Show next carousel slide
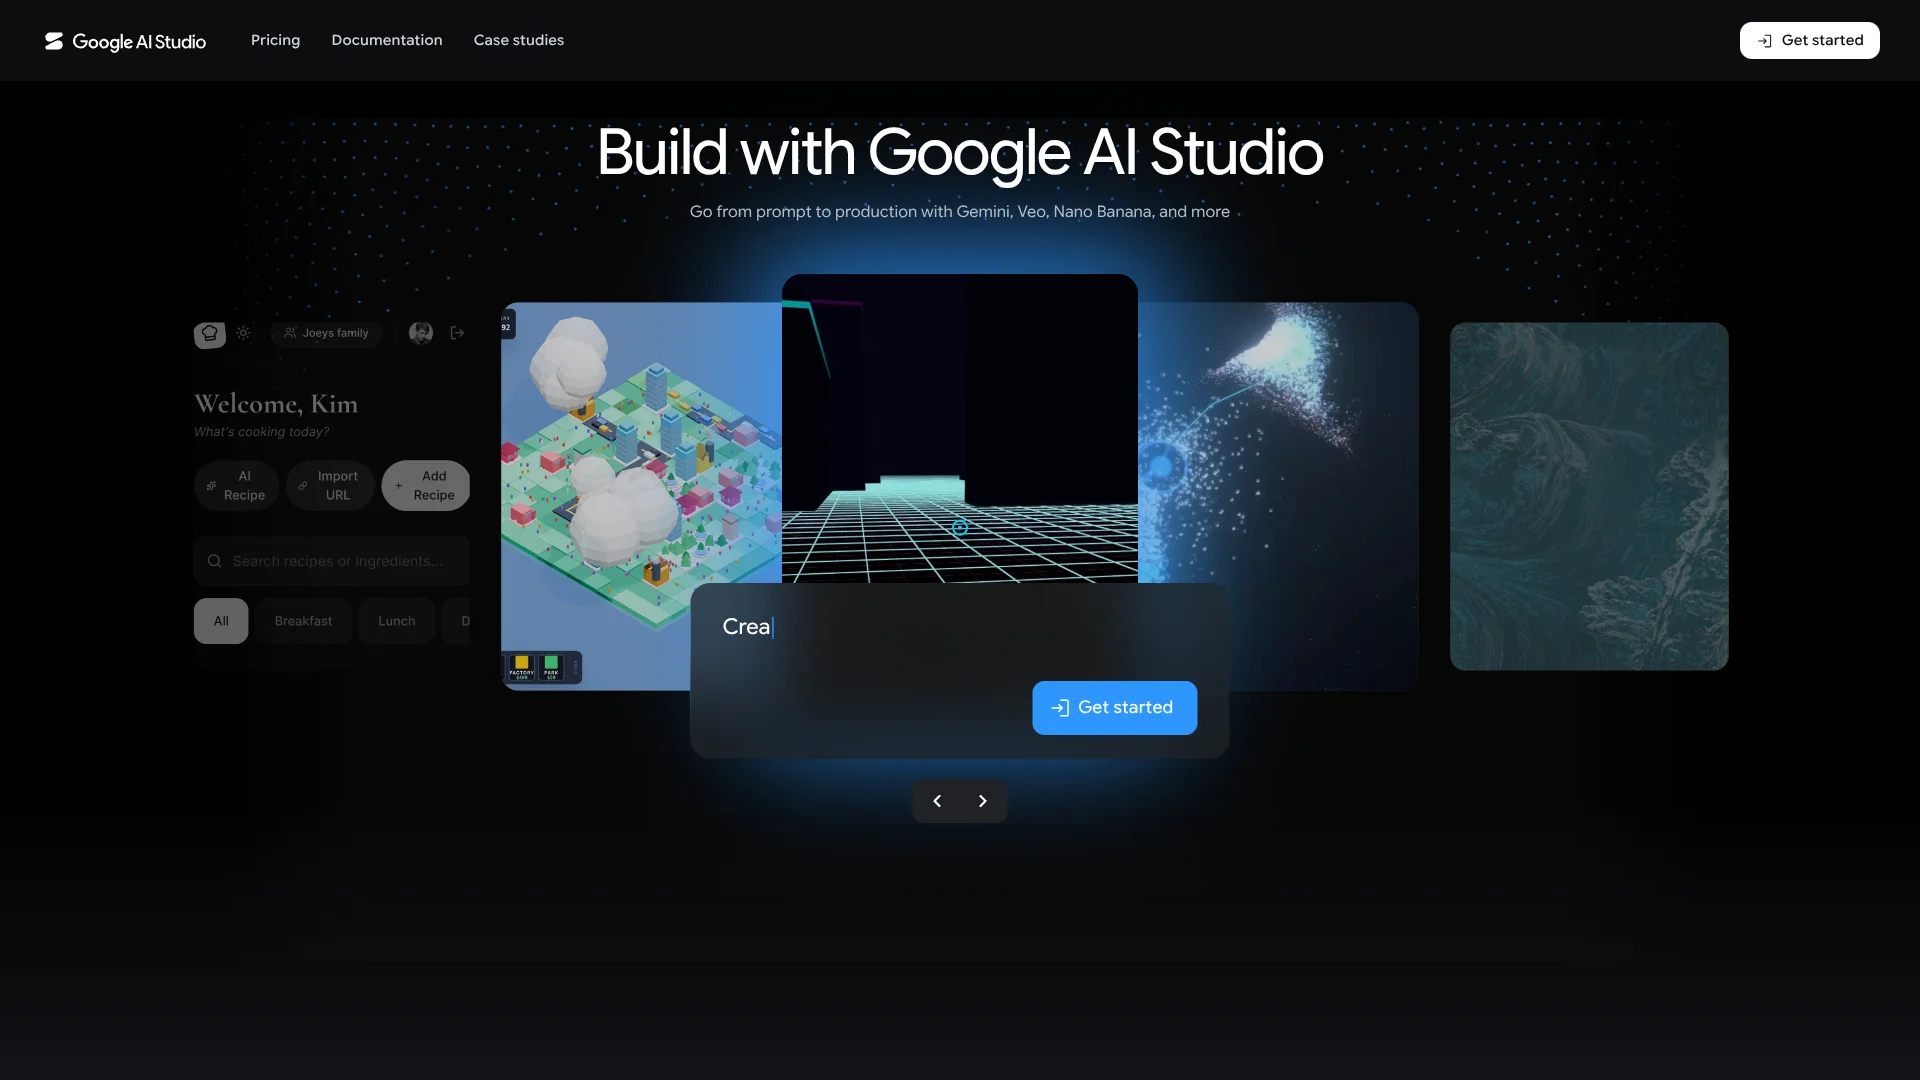The height and width of the screenshot is (1080, 1920). [982, 801]
